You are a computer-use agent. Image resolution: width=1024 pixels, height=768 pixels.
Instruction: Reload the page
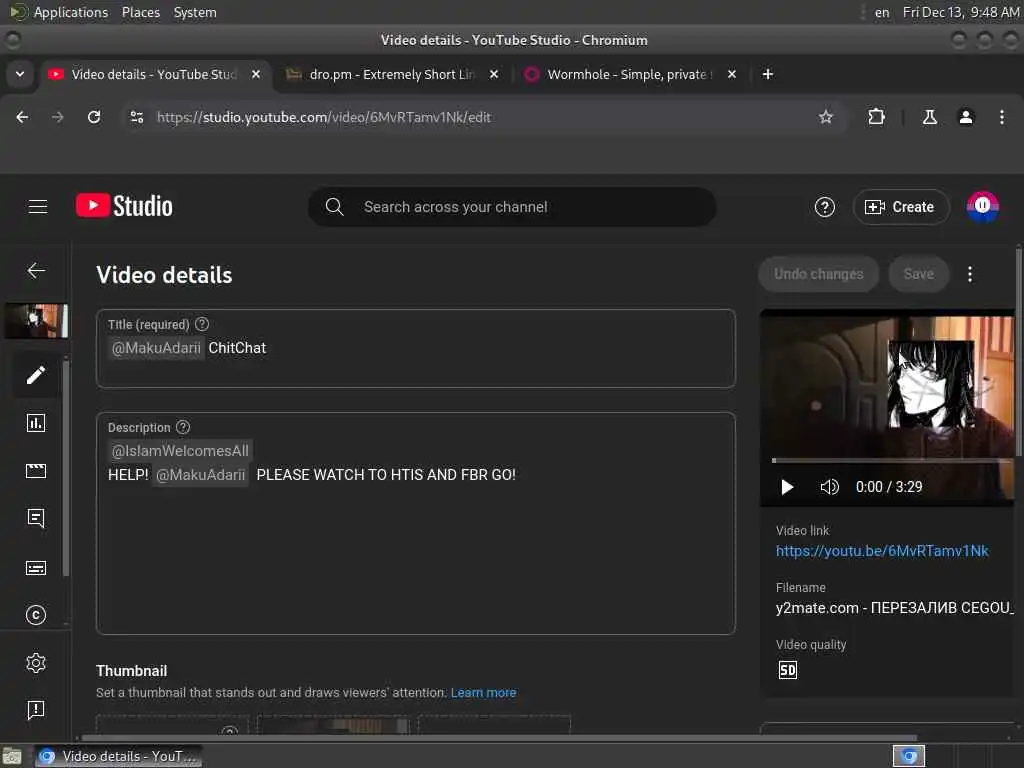pyautogui.click(x=94, y=117)
